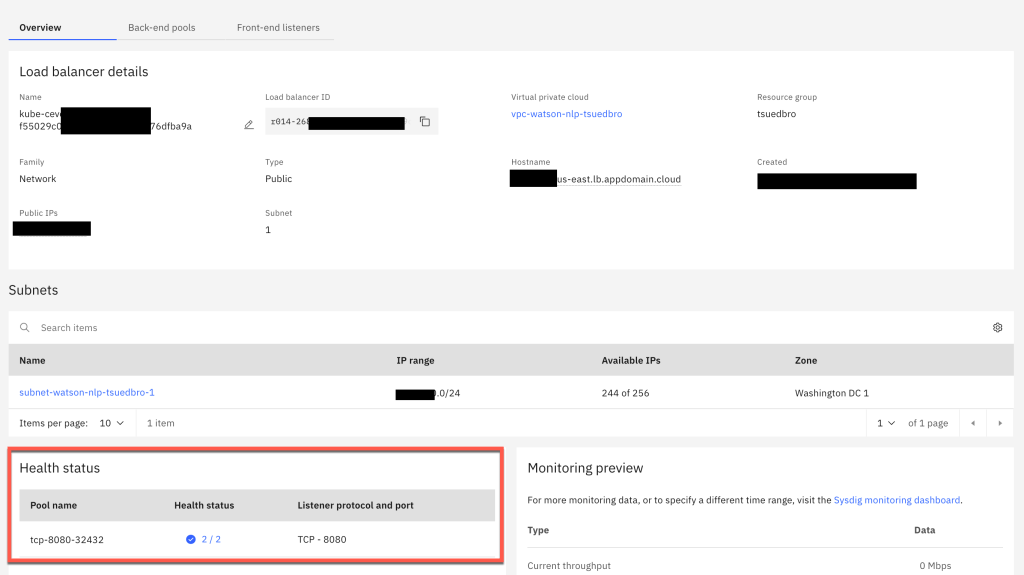Go to next page arrow
The image size is (1024, 575).
click(999, 423)
